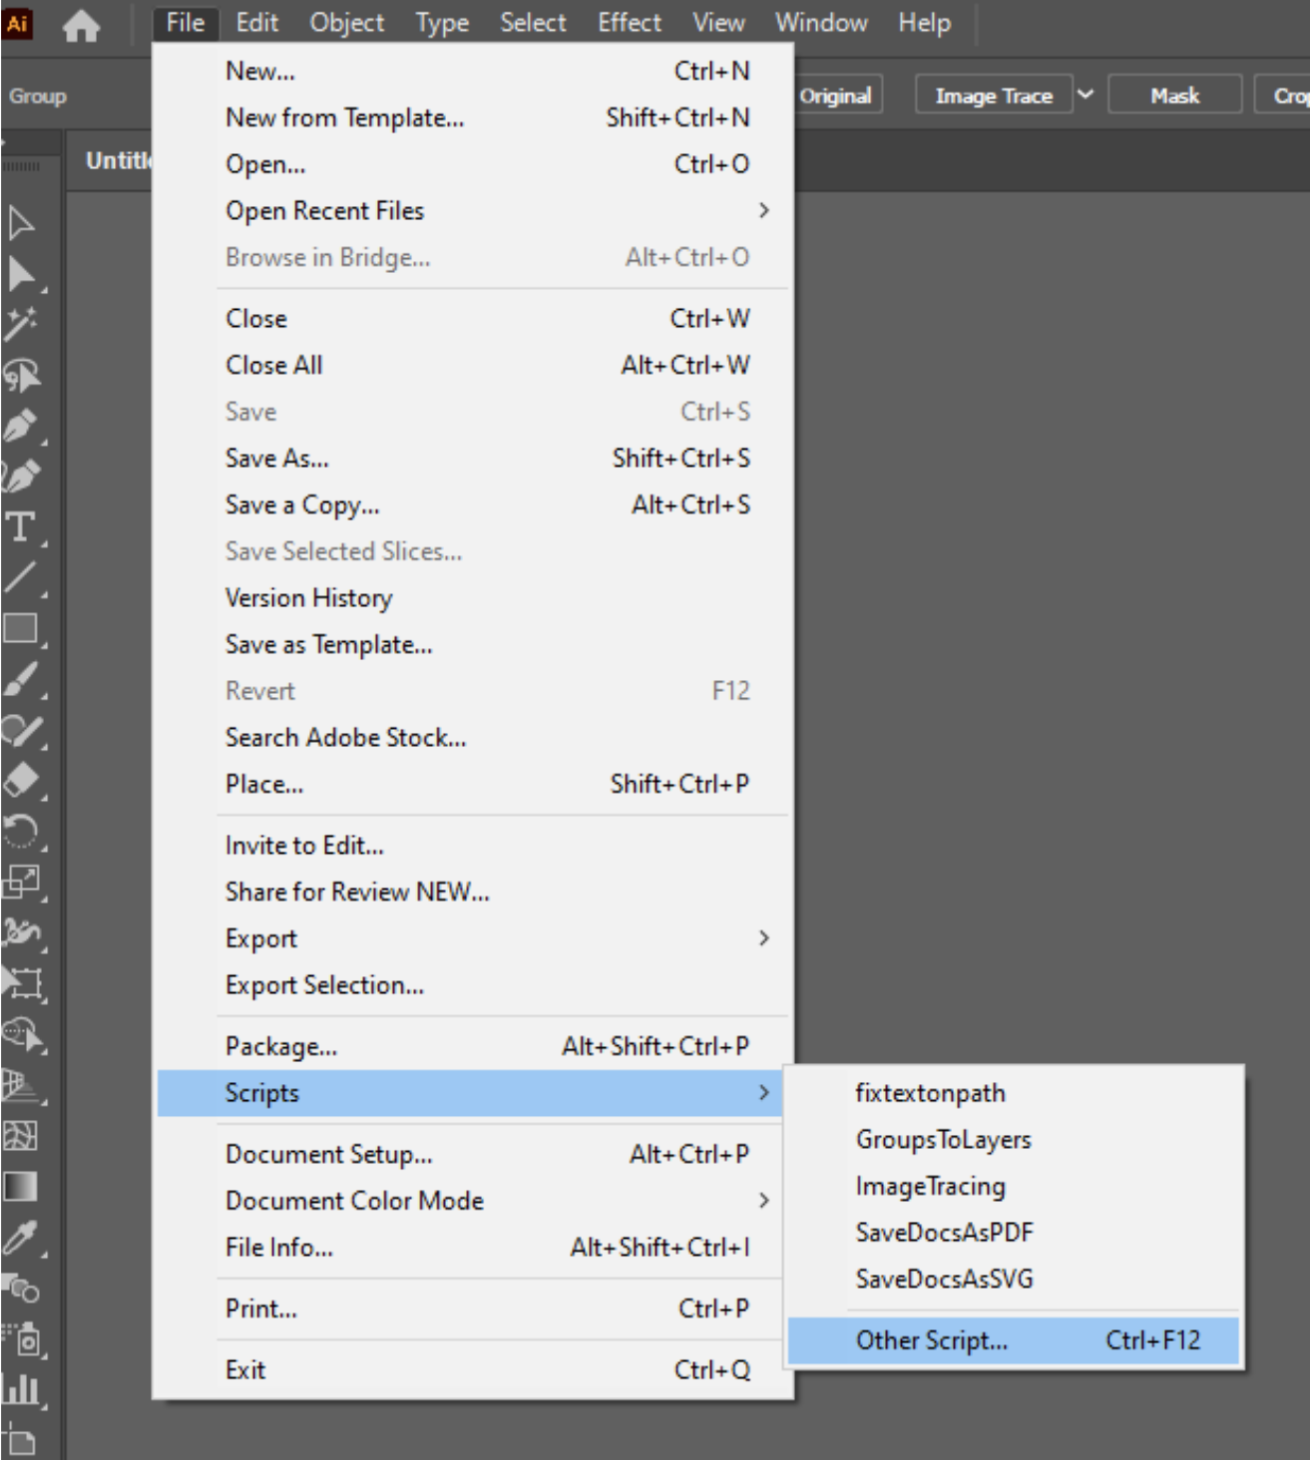This screenshot has height=1460, width=1310.
Task: Run the fixtextonpath script
Action: point(1014,1093)
